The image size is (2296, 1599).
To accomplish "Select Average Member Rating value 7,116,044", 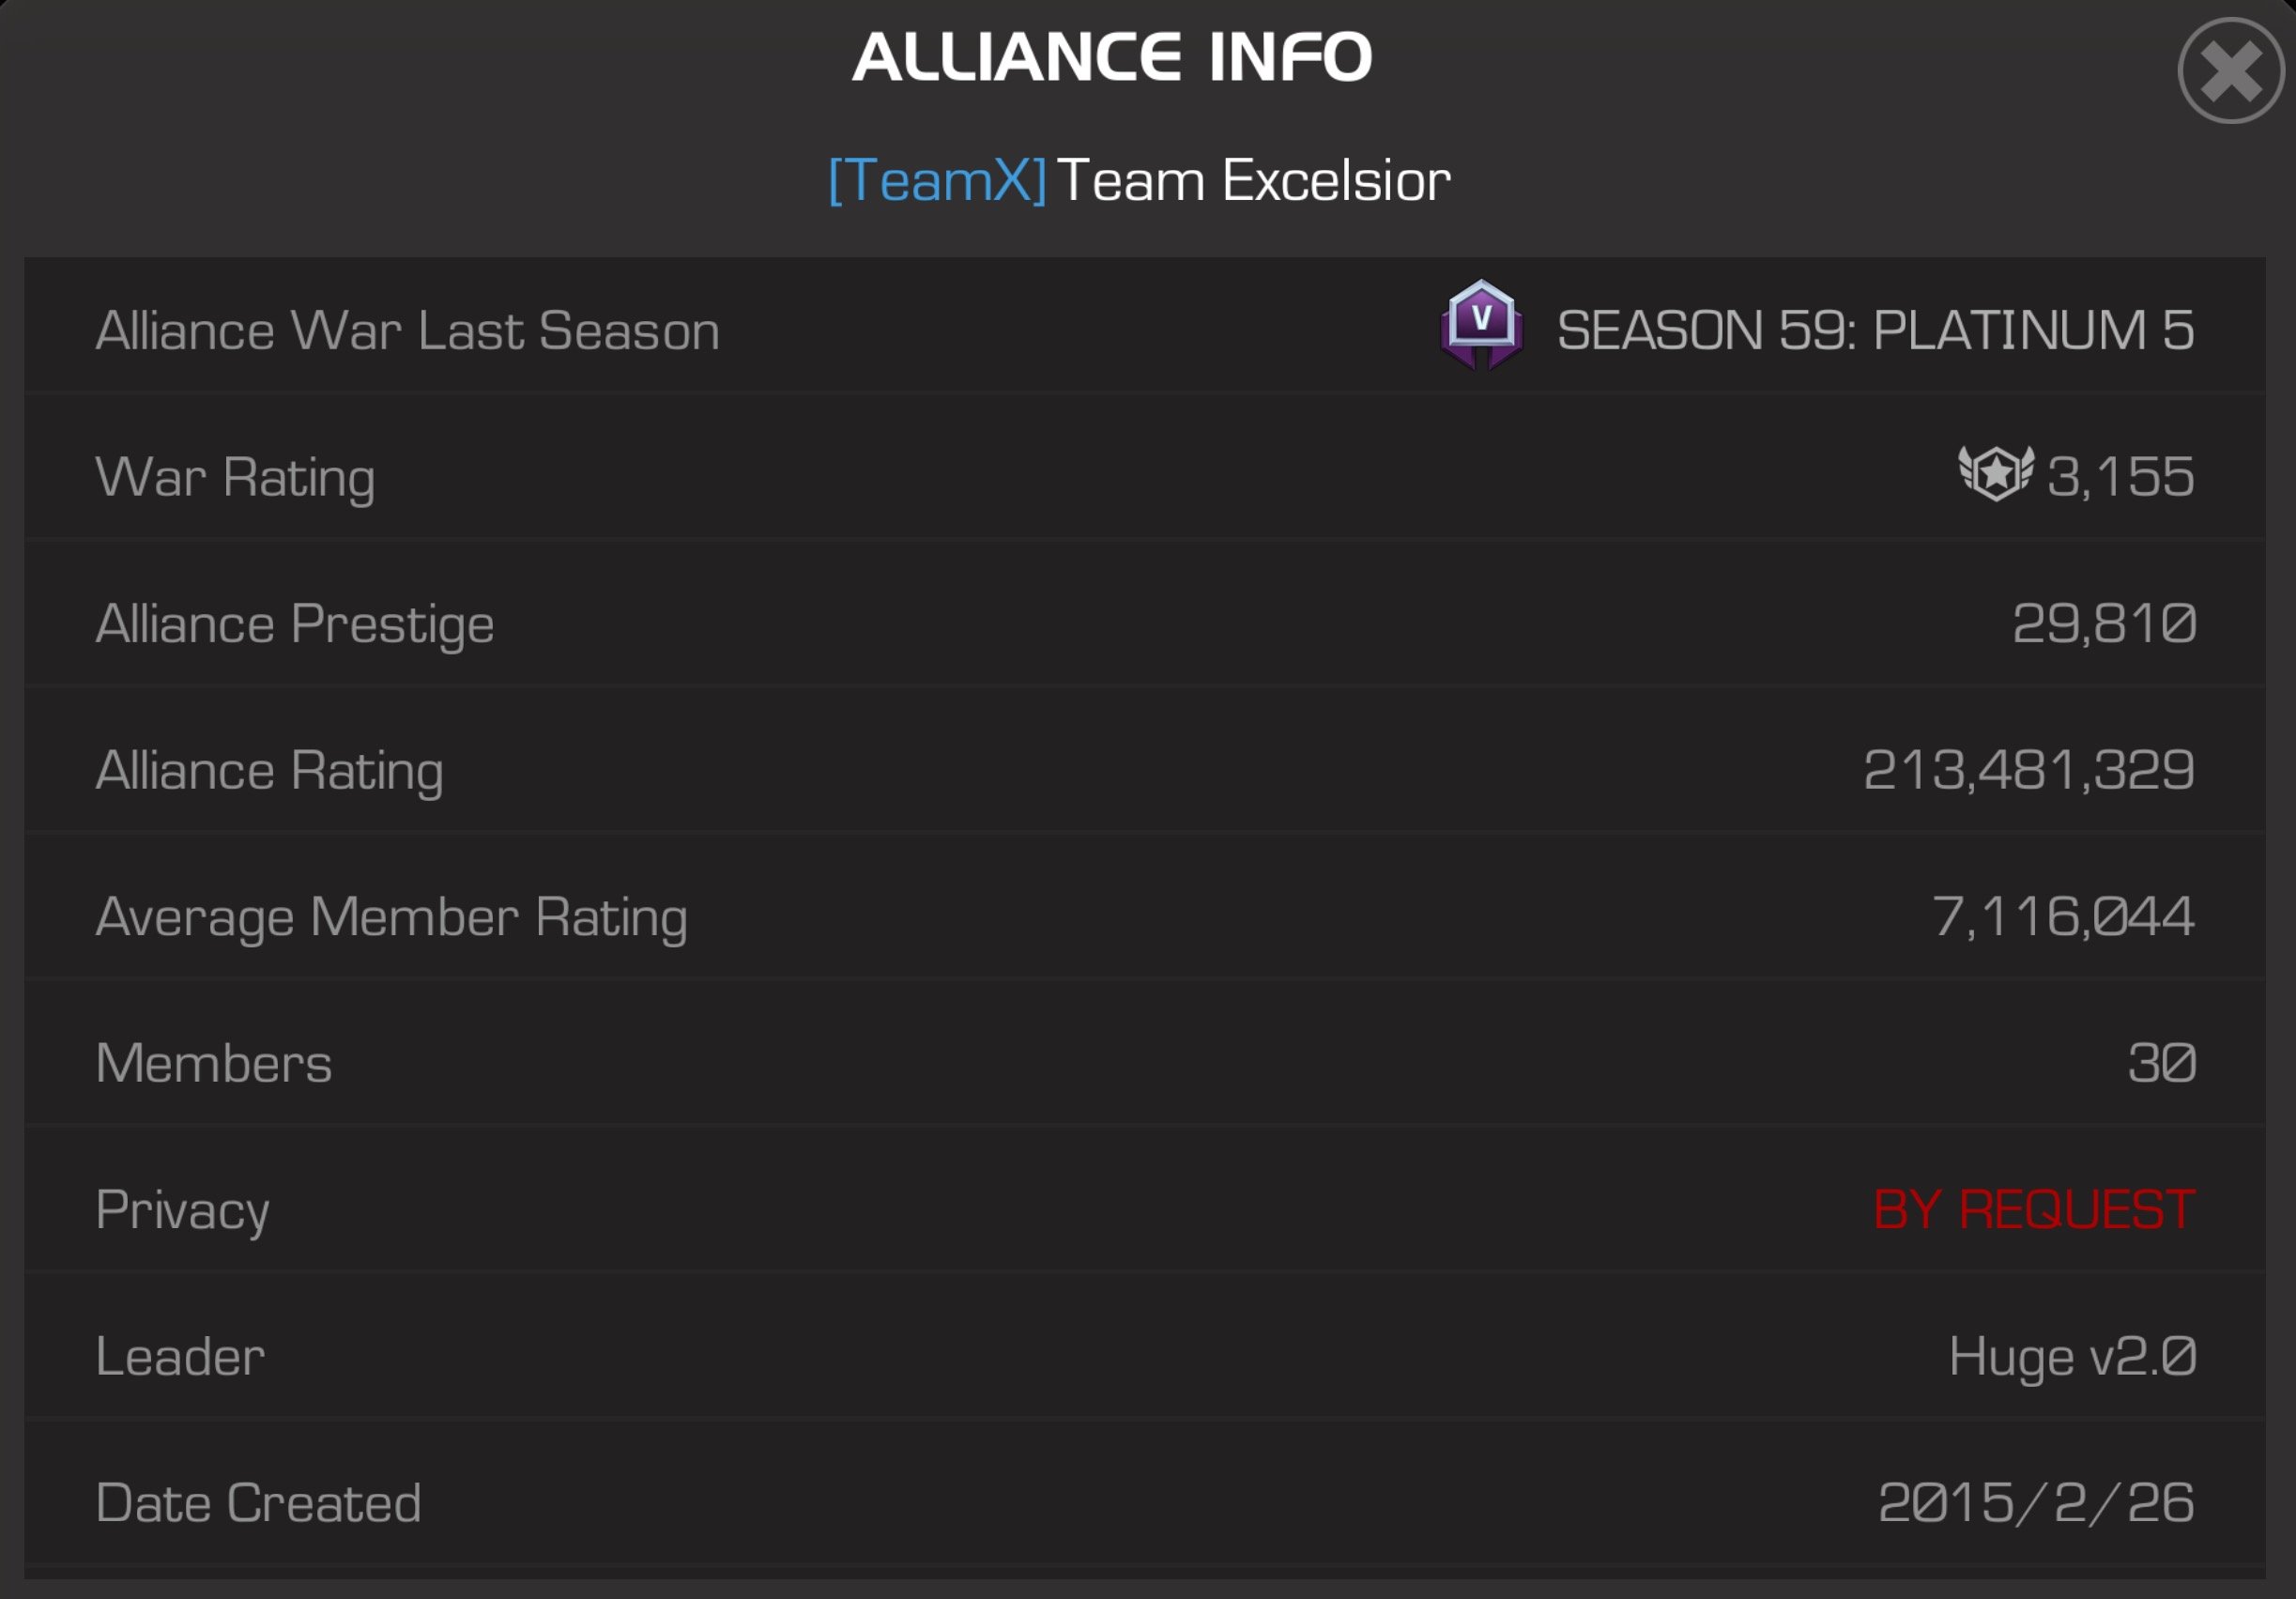I will (x=2063, y=917).
